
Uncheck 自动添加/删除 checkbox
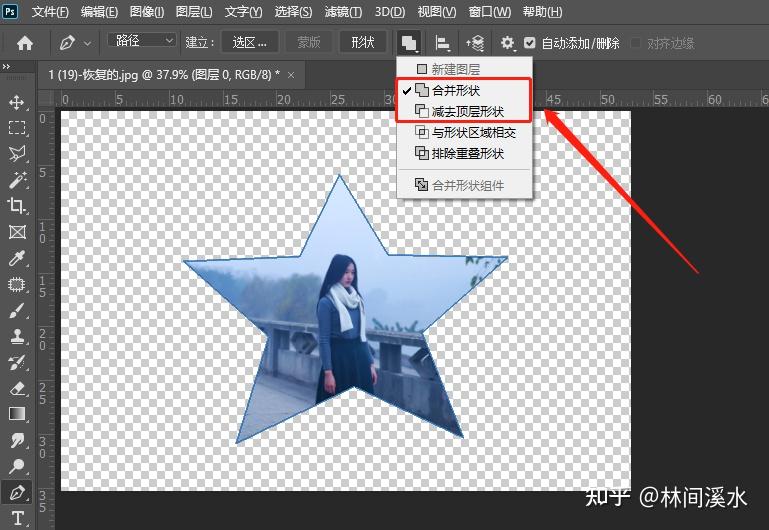tap(530, 43)
